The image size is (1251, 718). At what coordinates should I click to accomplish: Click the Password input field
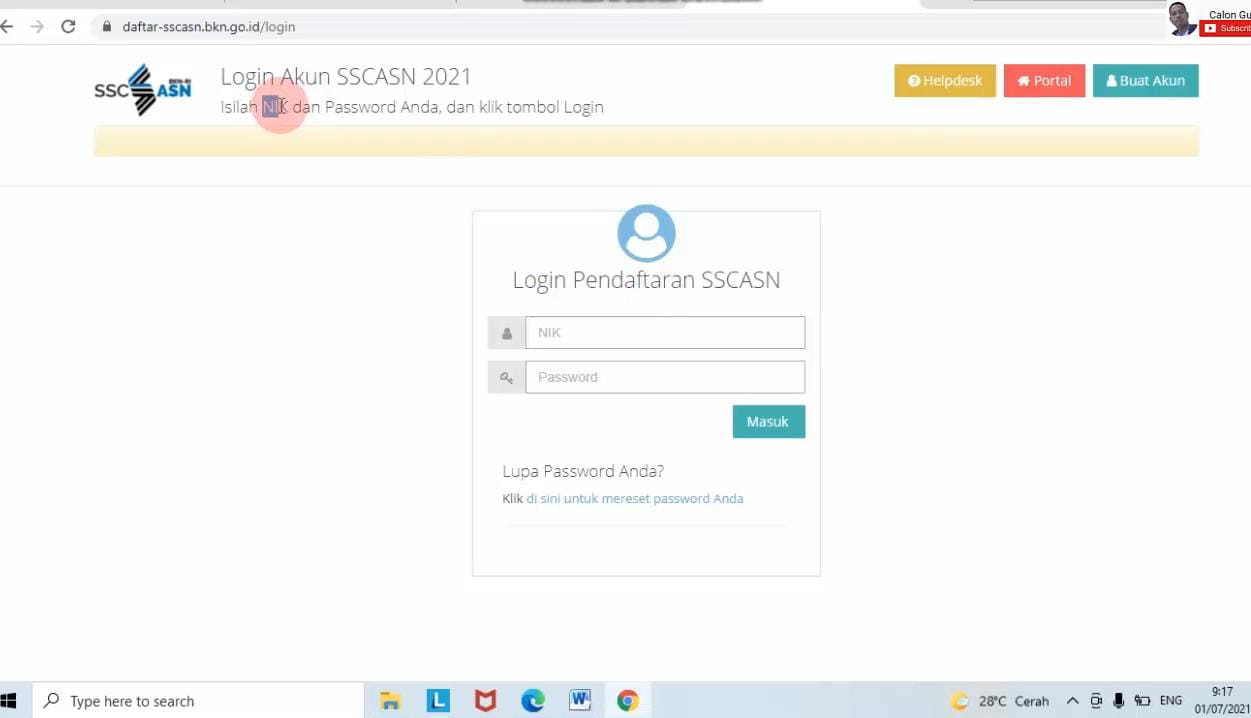tap(665, 377)
